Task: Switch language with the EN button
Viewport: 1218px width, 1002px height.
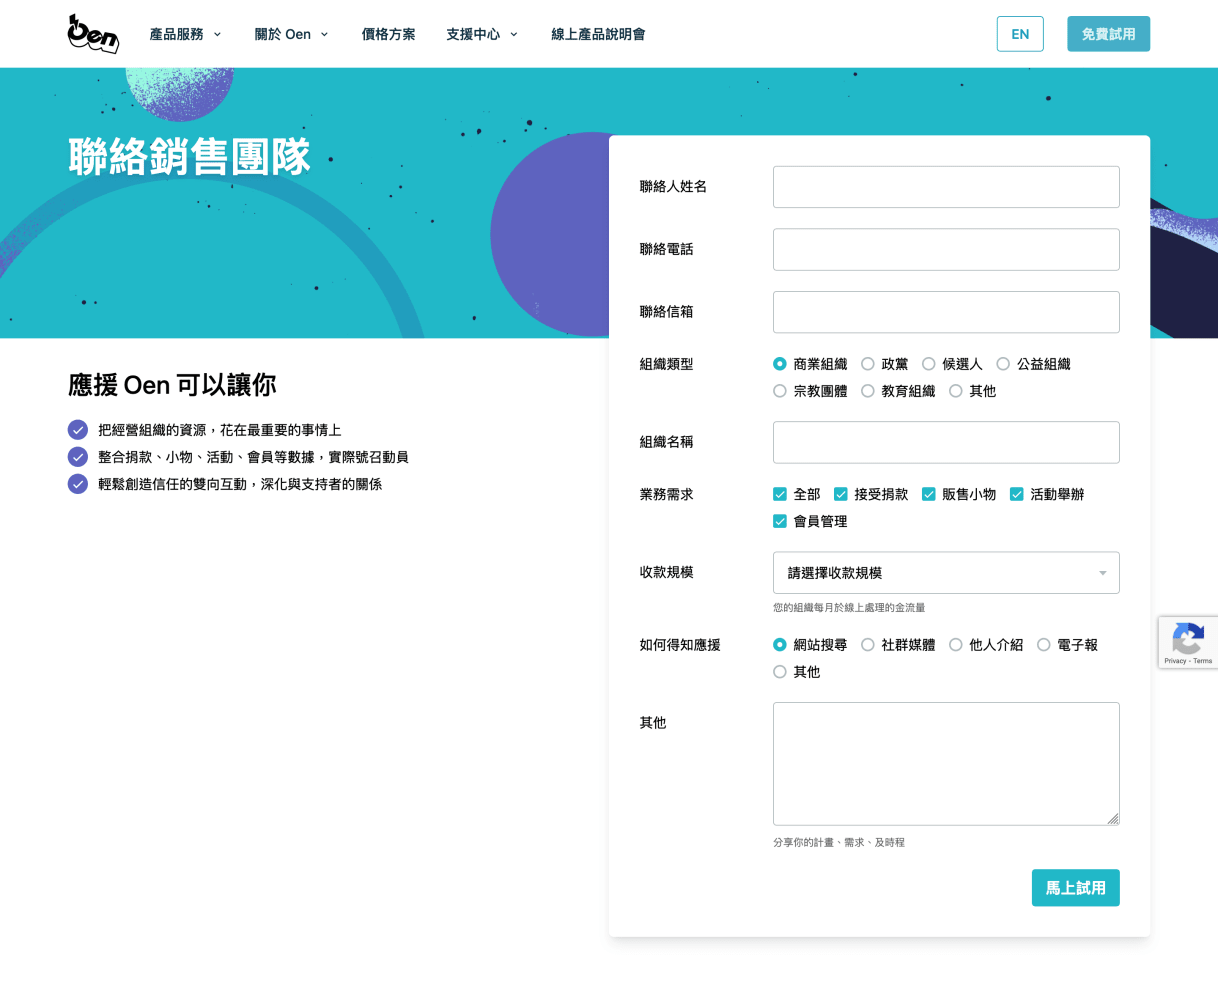Action: [1020, 34]
